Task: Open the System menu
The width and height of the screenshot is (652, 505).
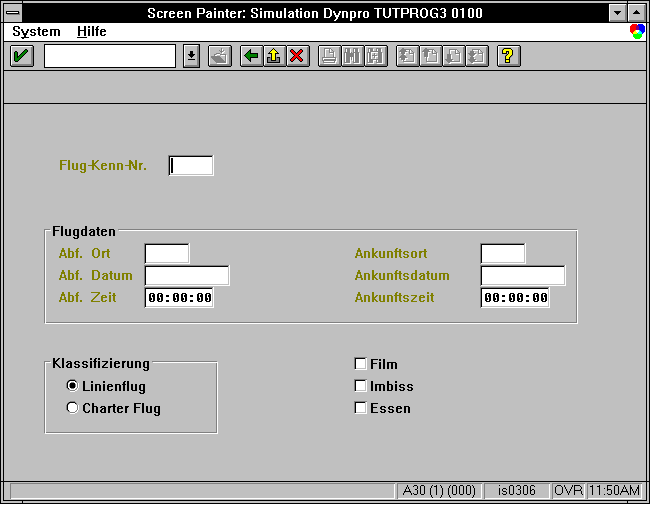Action: 36,32
